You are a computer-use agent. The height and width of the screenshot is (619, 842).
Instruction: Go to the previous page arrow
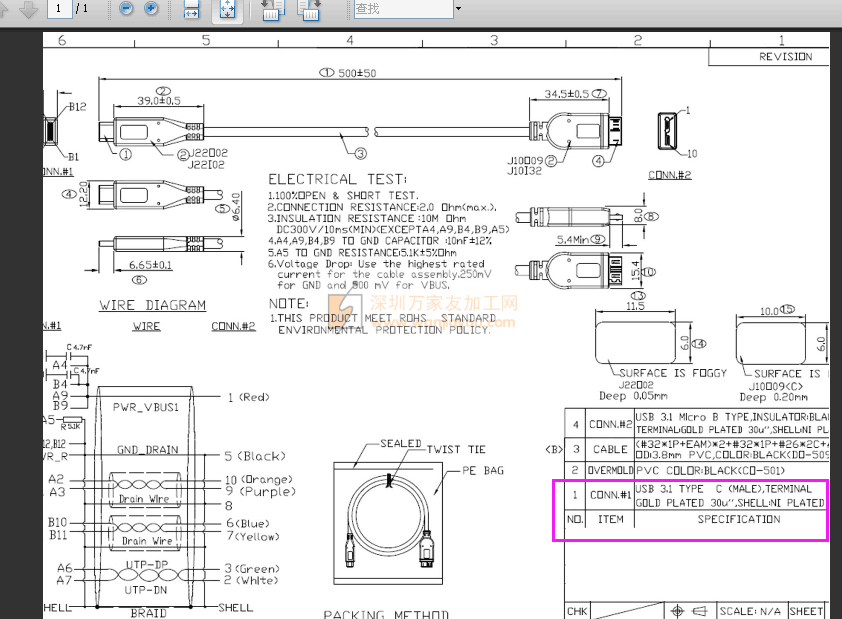click(x=6, y=9)
